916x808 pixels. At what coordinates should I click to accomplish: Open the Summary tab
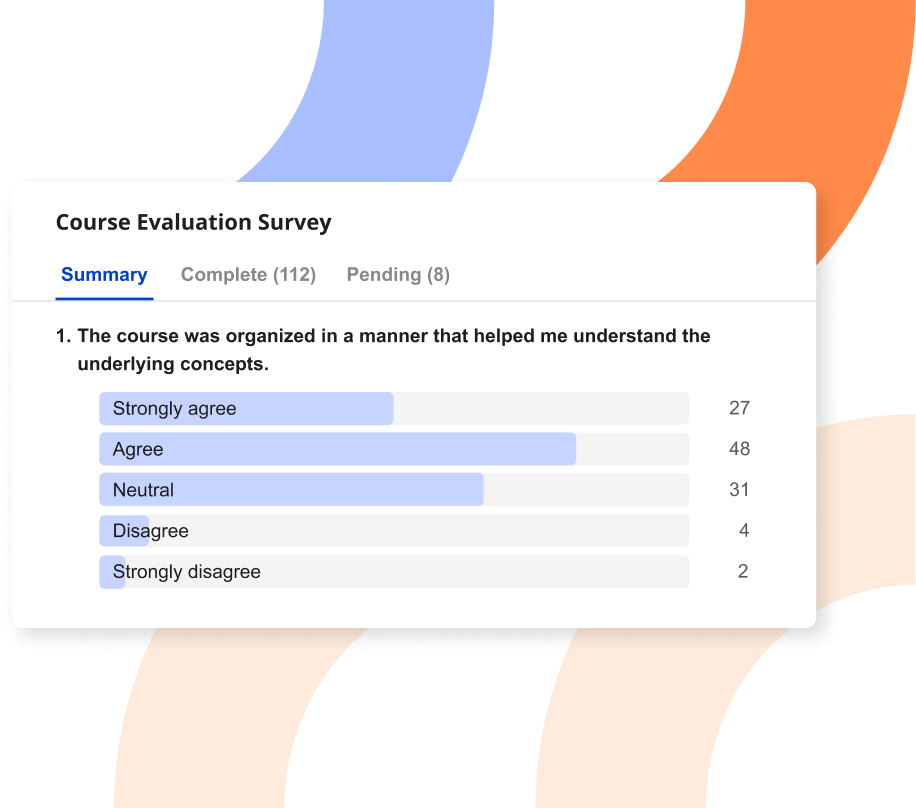[x=104, y=275]
